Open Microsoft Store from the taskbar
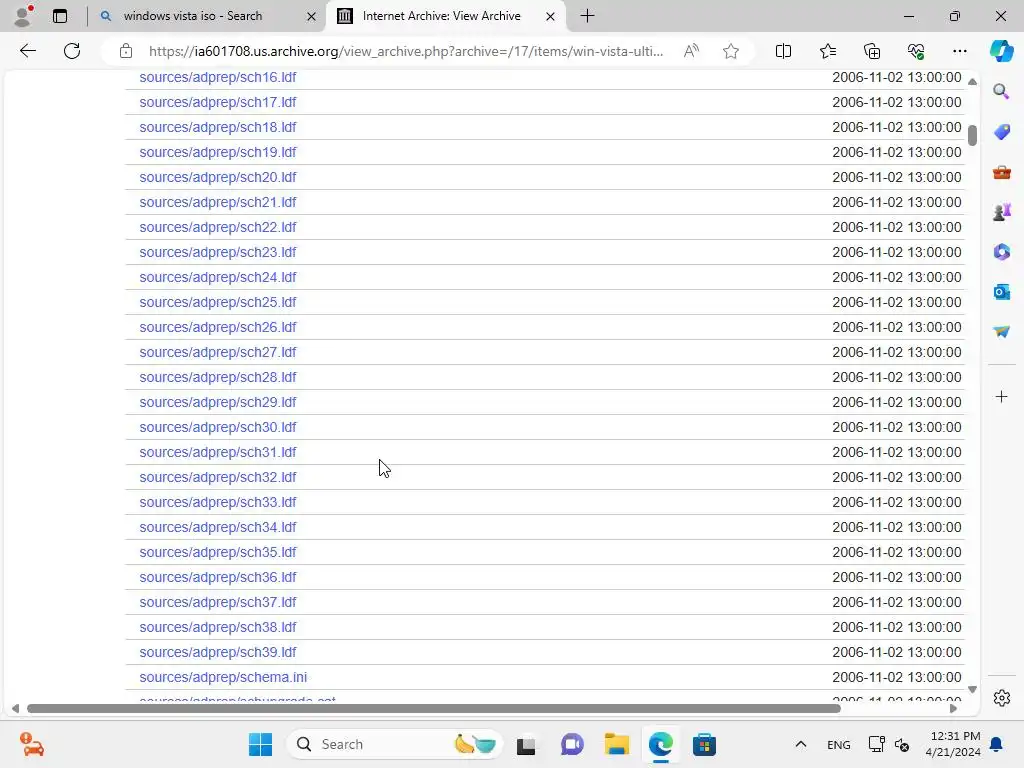Viewport: 1024px width, 768px height. point(704,744)
